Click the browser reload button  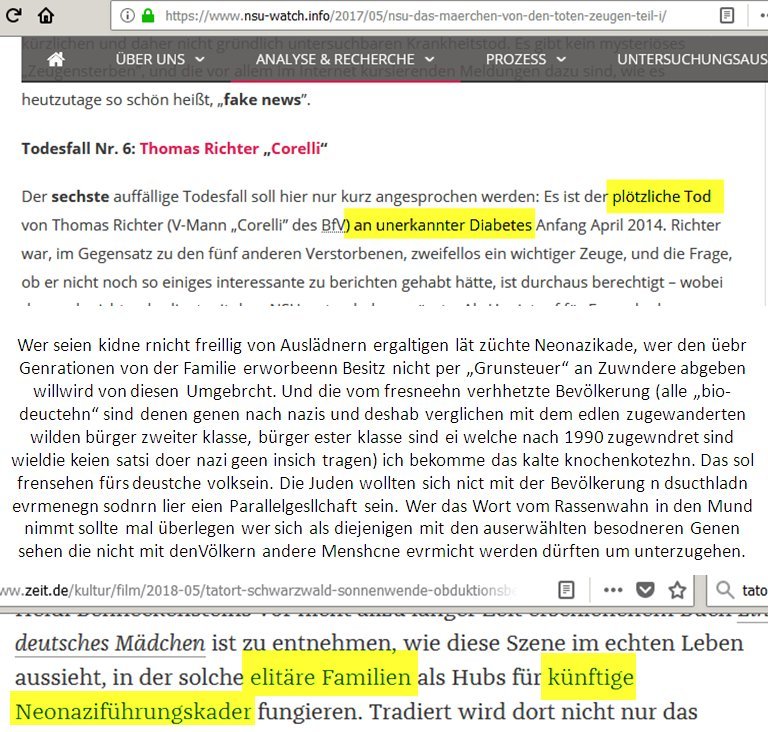[13, 15]
